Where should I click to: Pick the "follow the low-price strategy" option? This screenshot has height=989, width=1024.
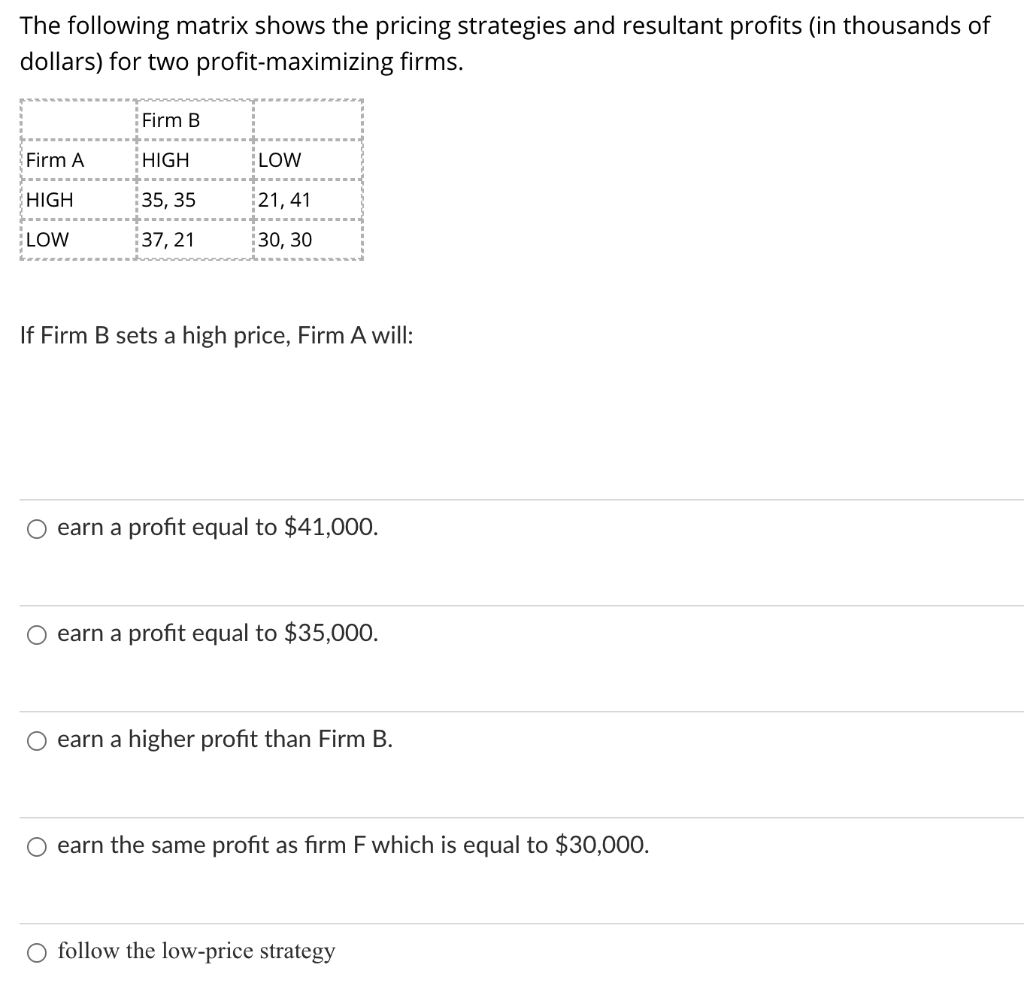37,952
